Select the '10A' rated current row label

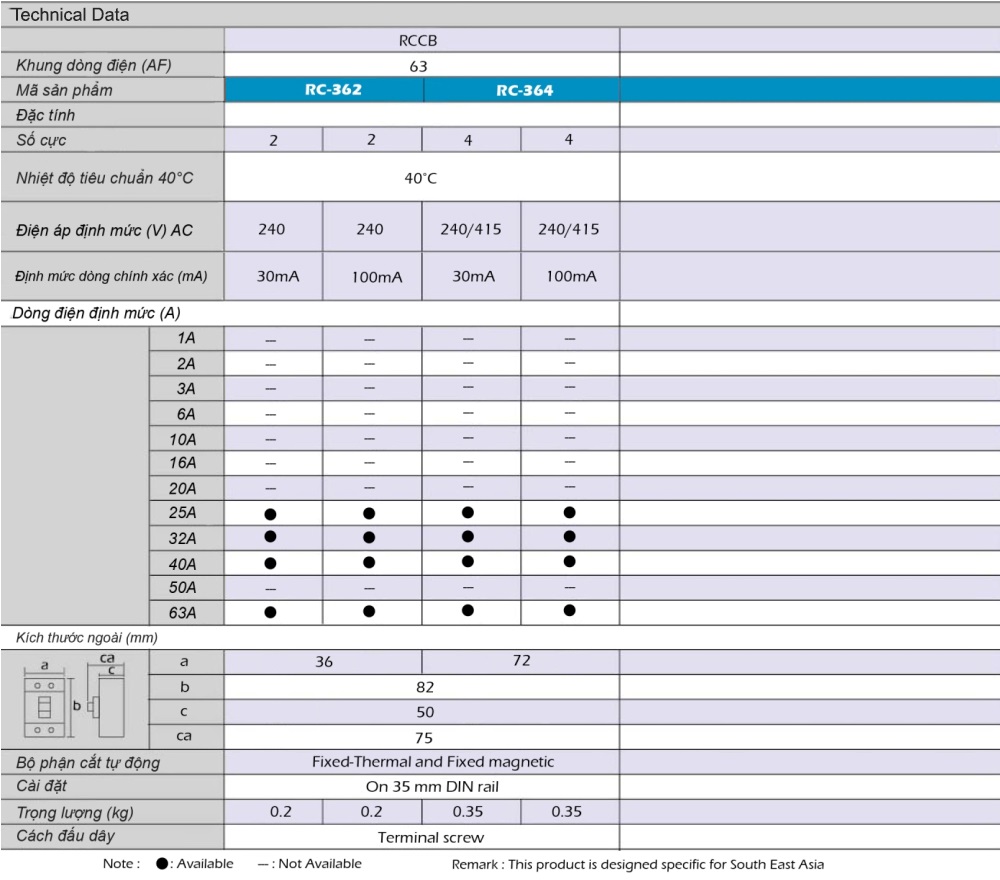182,439
